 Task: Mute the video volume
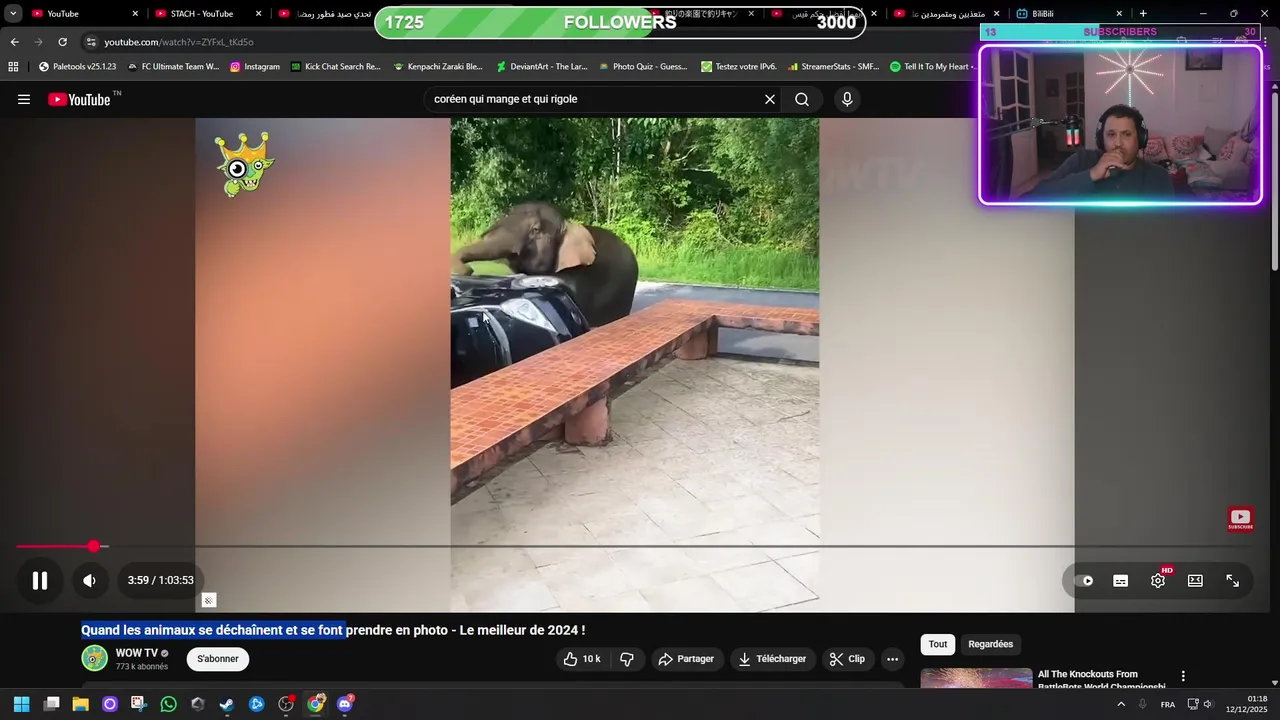pos(89,580)
